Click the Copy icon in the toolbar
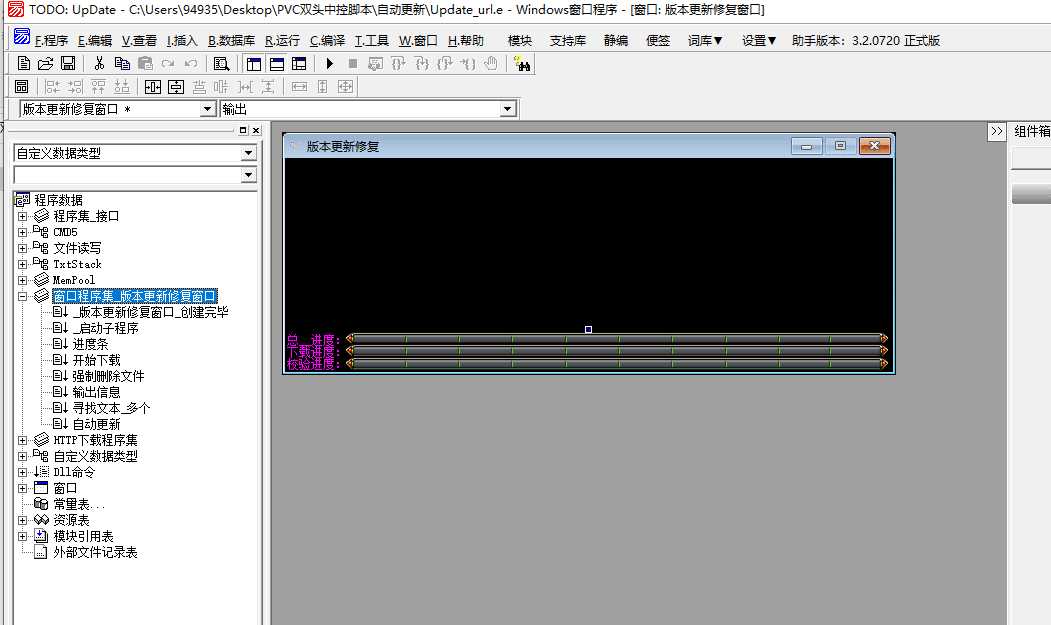This screenshot has width=1051, height=625. tap(122, 63)
